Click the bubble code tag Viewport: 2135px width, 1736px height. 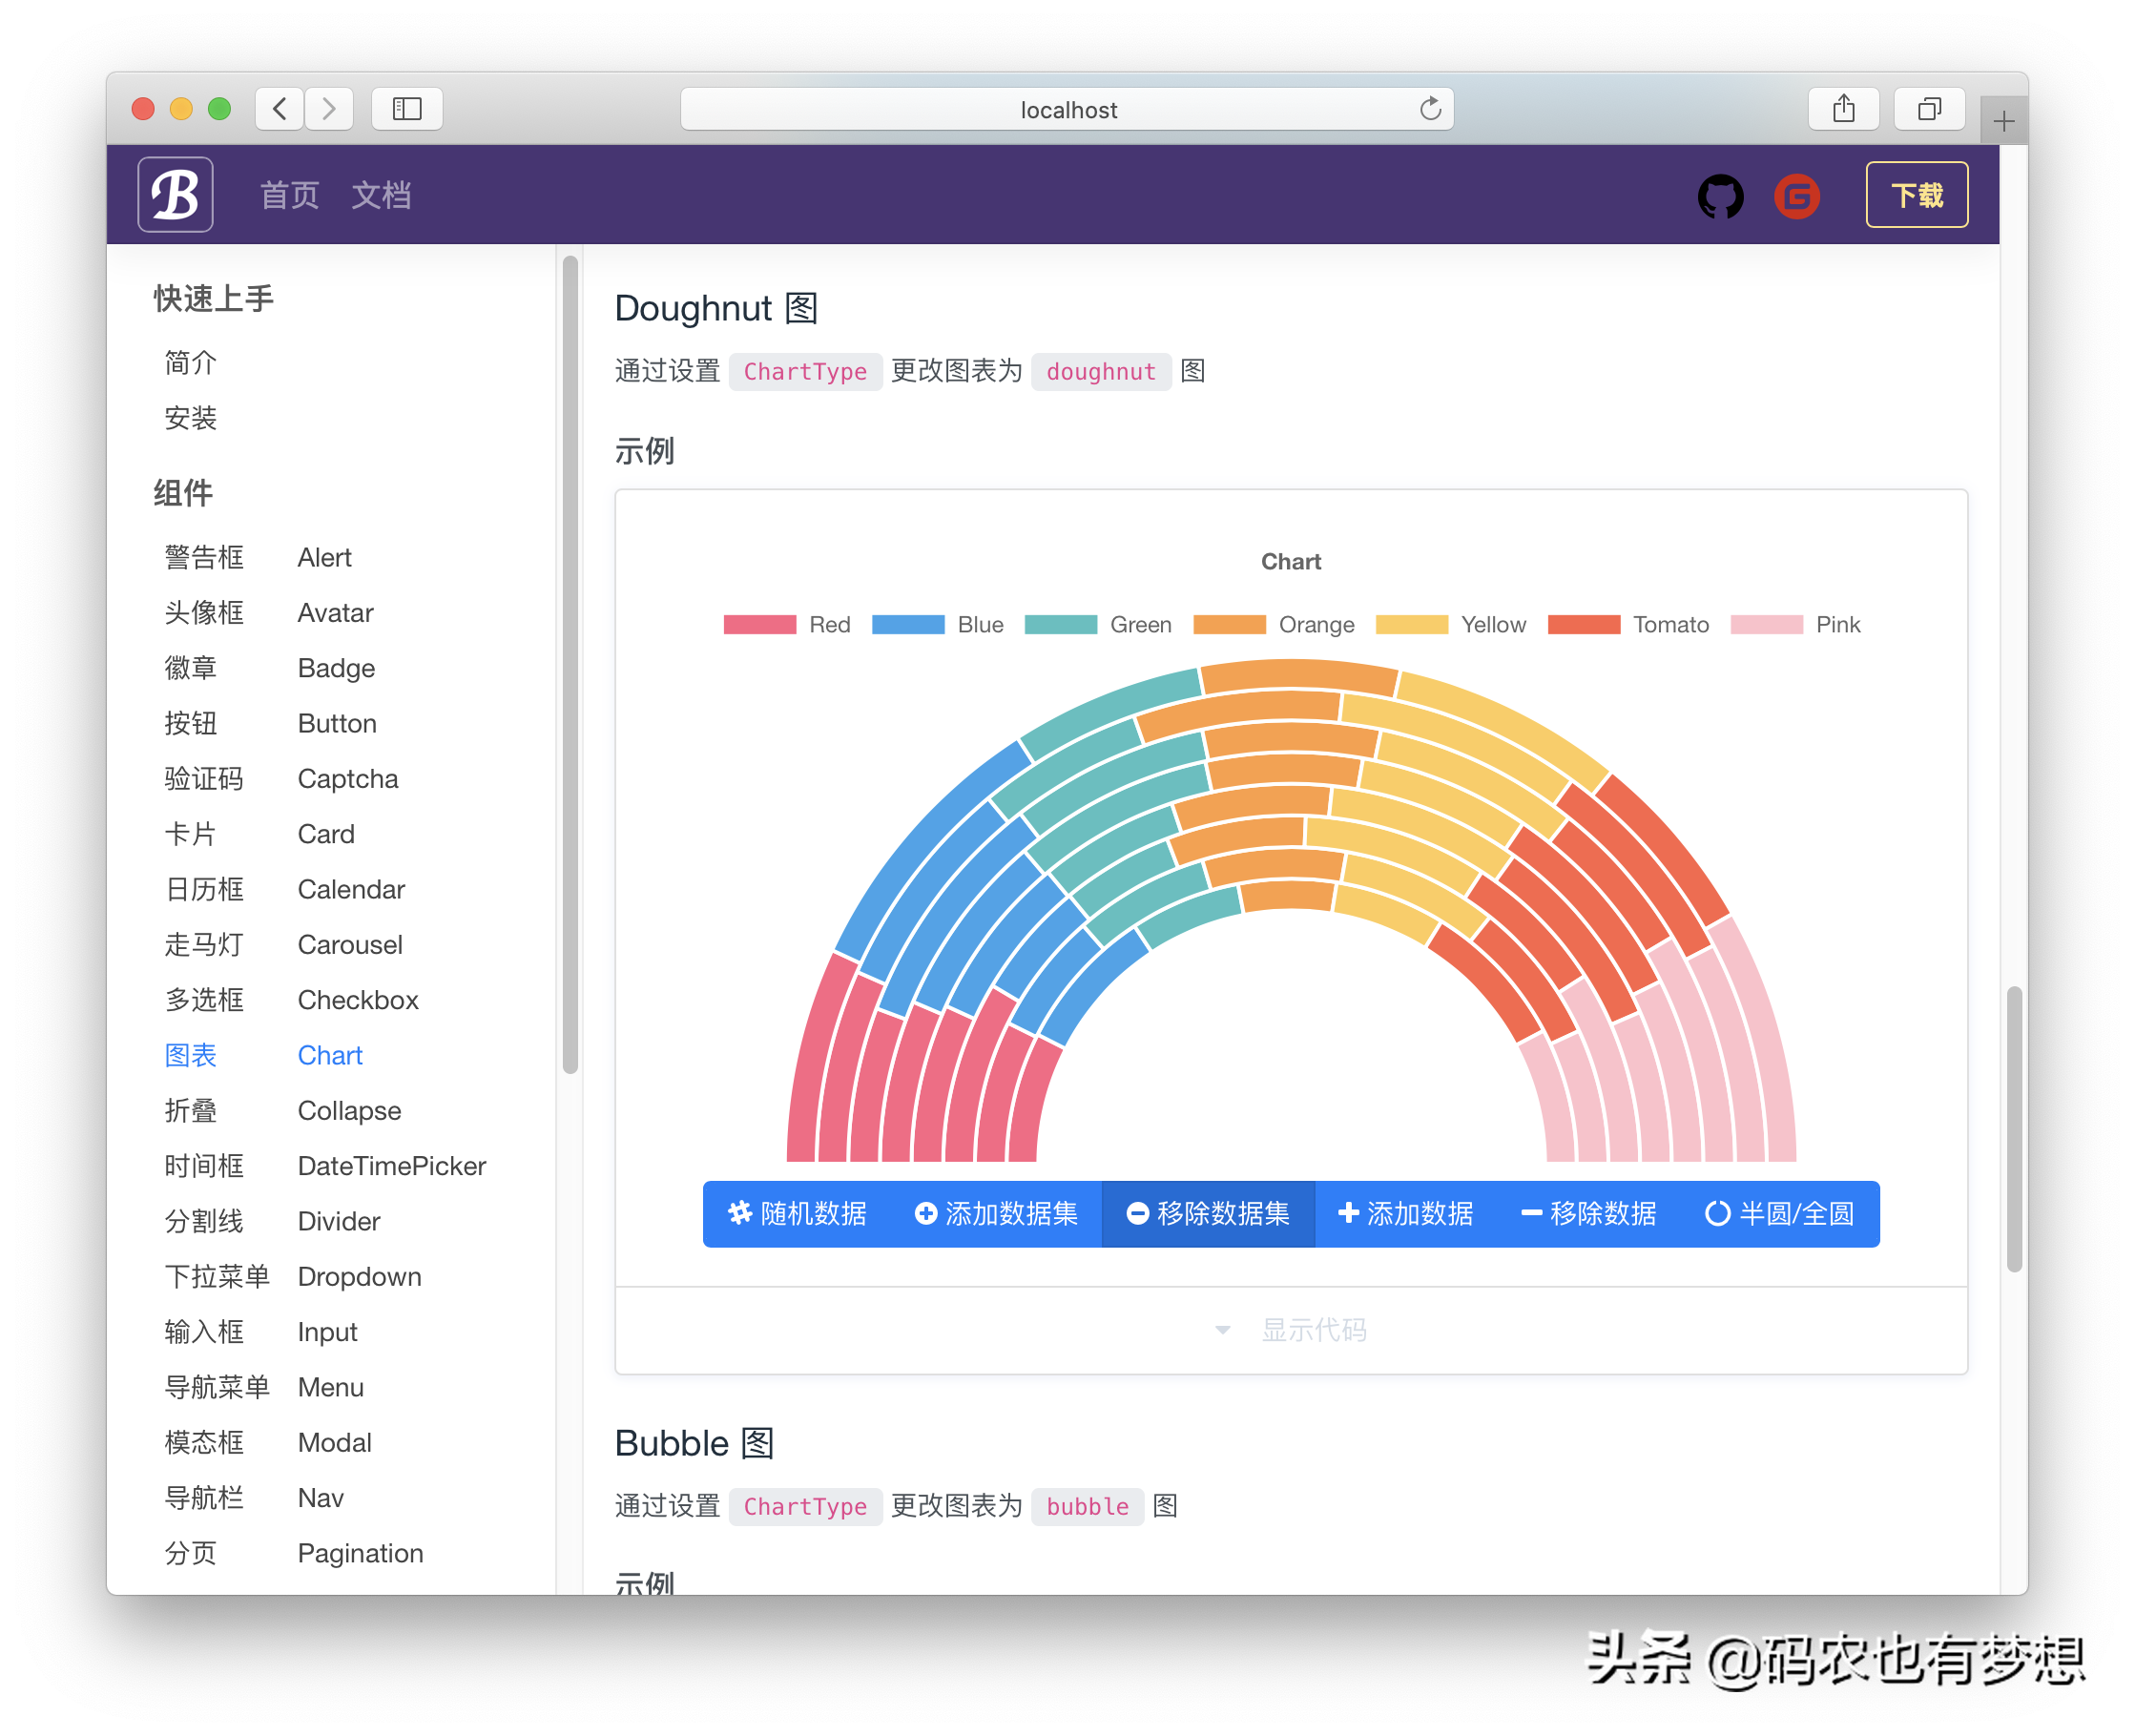(1087, 1506)
